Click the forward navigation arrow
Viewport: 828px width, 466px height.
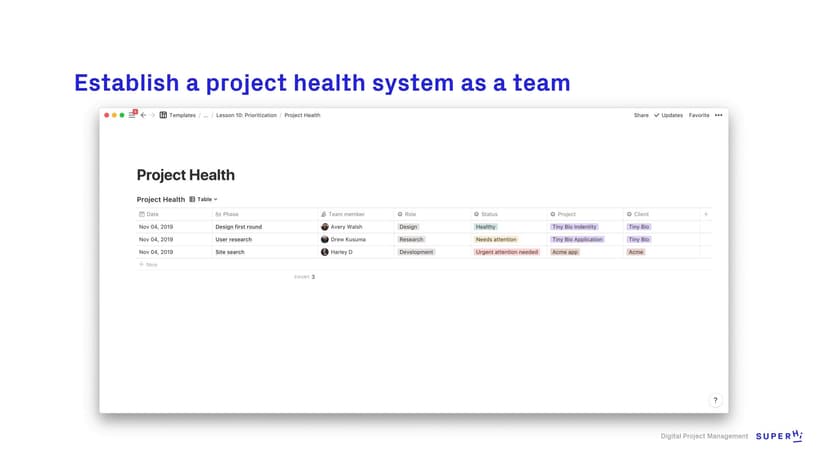pyautogui.click(x=152, y=115)
